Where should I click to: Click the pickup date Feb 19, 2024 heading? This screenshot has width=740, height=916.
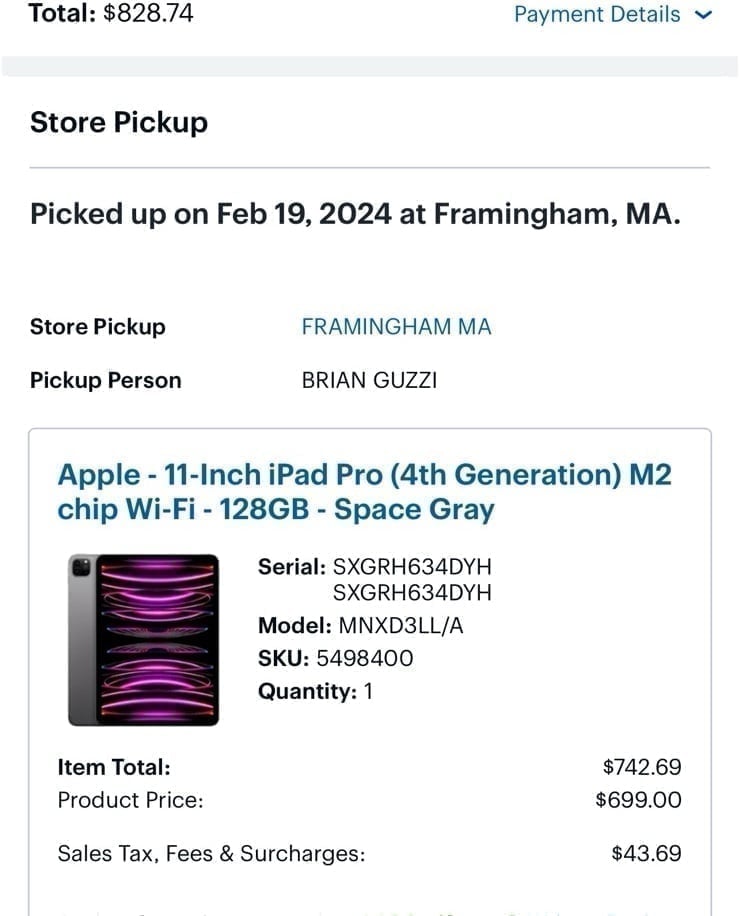point(354,213)
